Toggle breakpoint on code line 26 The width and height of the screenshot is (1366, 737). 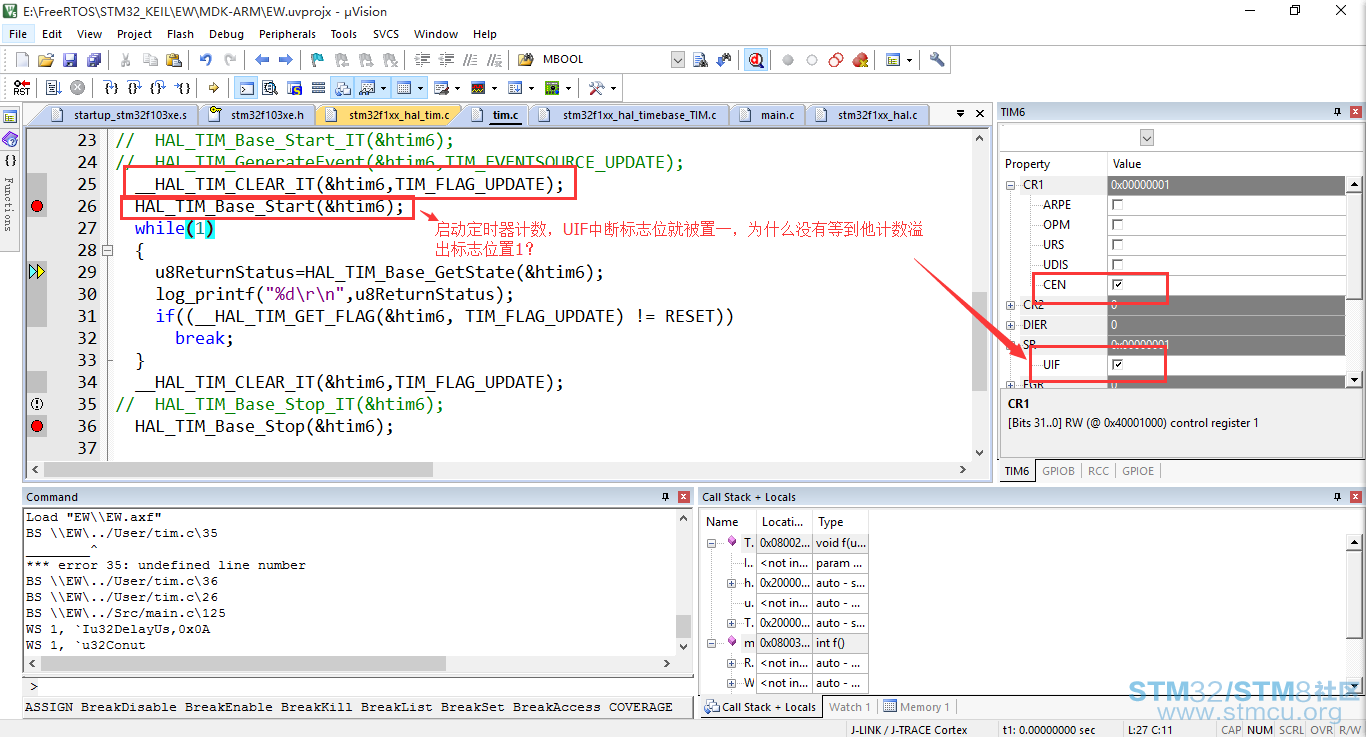pos(37,206)
